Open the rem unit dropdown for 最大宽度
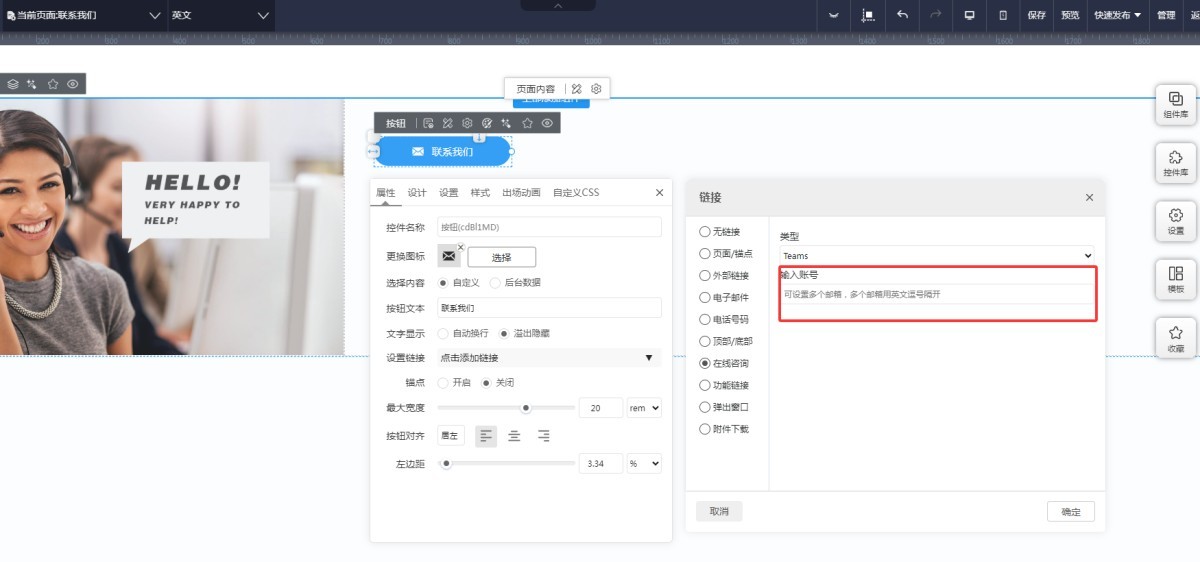This screenshot has width=1200, height=562. 643,408
